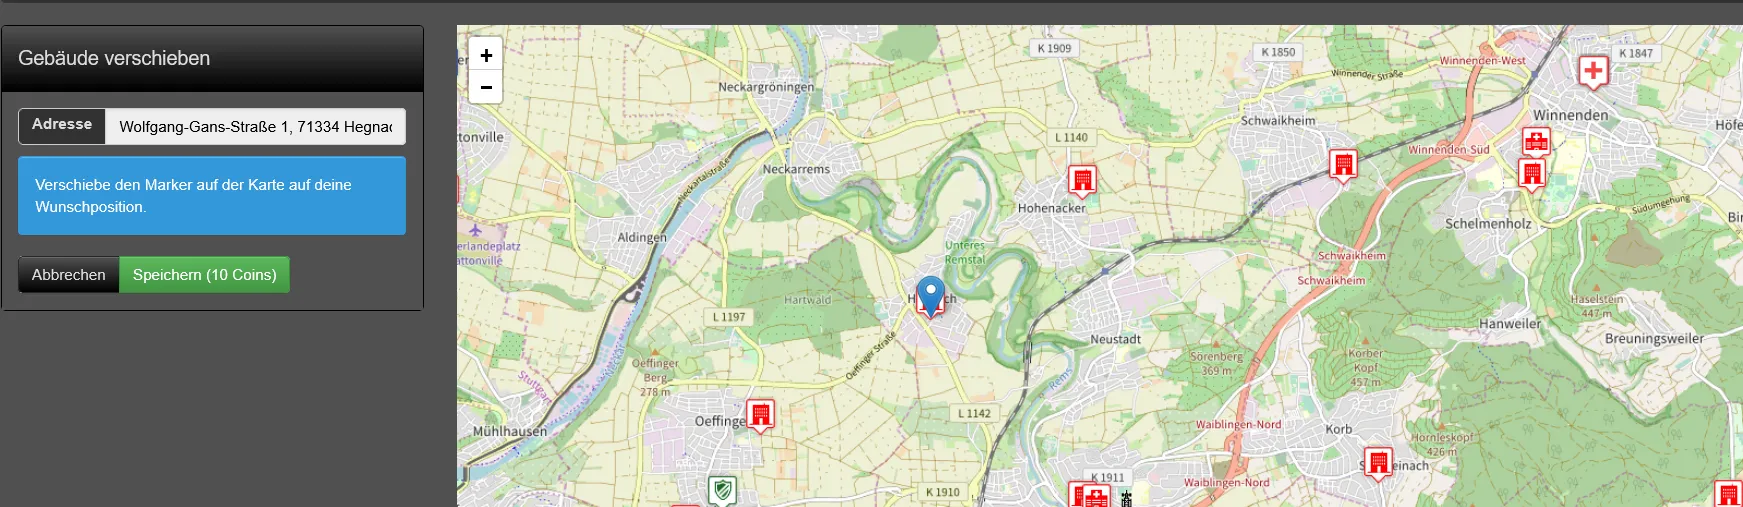The height and width of the screenshot is (507, 1743).
Task: Select the fire station marker at Oeffingen
Action: (x=761, y=414)
